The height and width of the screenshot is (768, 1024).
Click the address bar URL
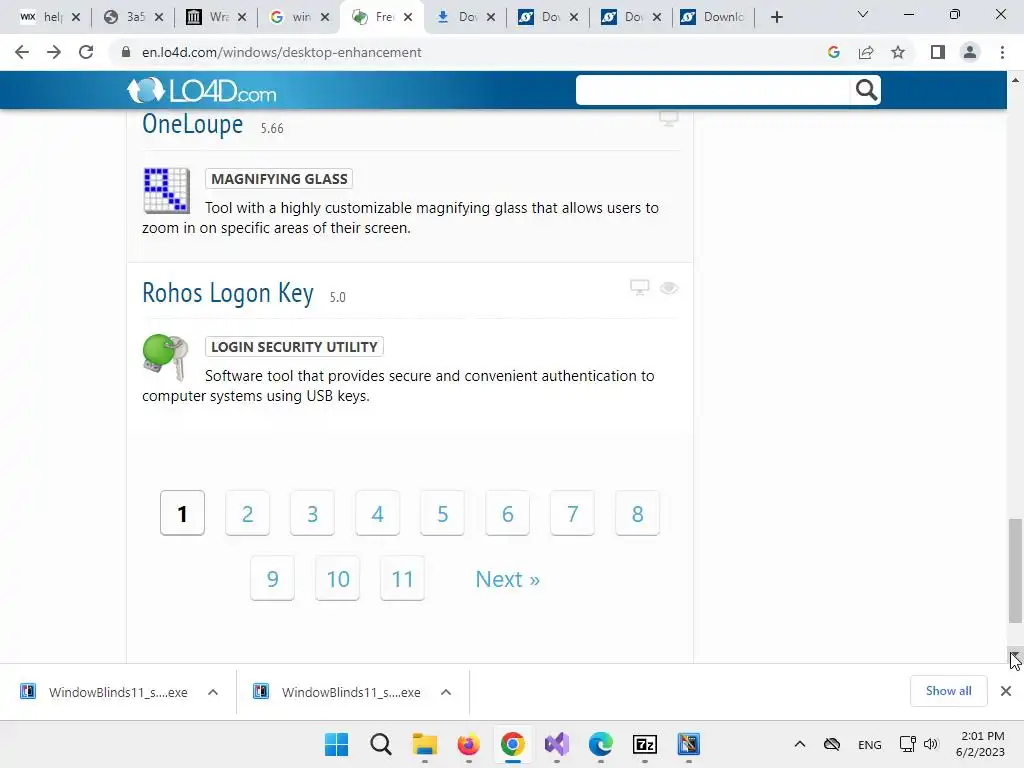(281, 52)
